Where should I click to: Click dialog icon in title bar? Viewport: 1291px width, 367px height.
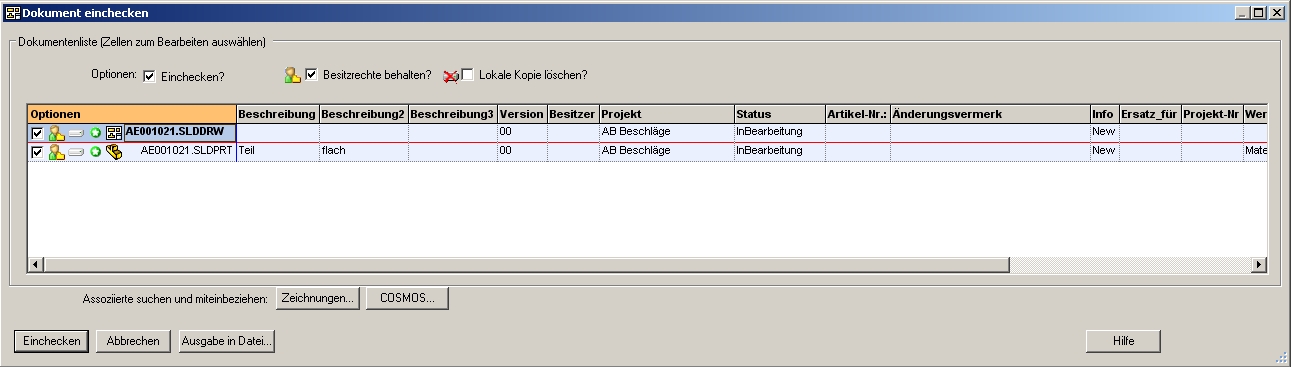click(x=13, y=13)
